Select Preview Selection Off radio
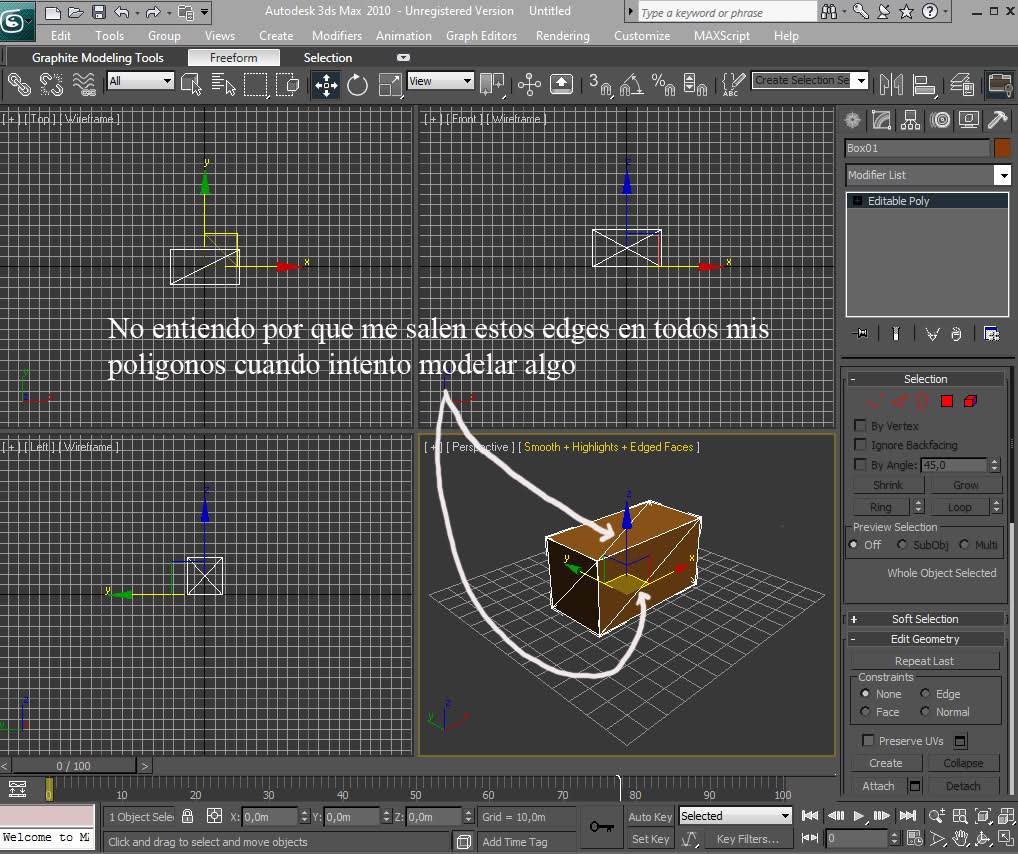 coord(853,544)
